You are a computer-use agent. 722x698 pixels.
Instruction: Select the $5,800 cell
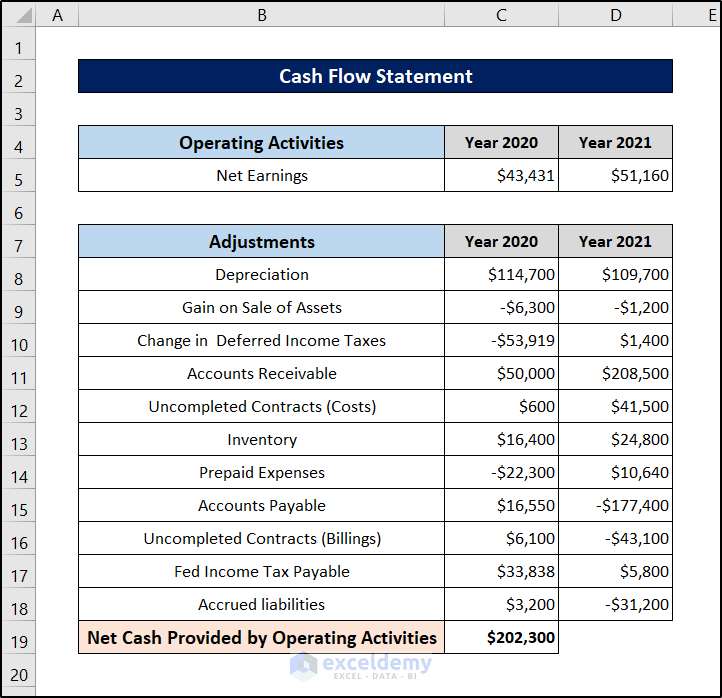(616, 571)
